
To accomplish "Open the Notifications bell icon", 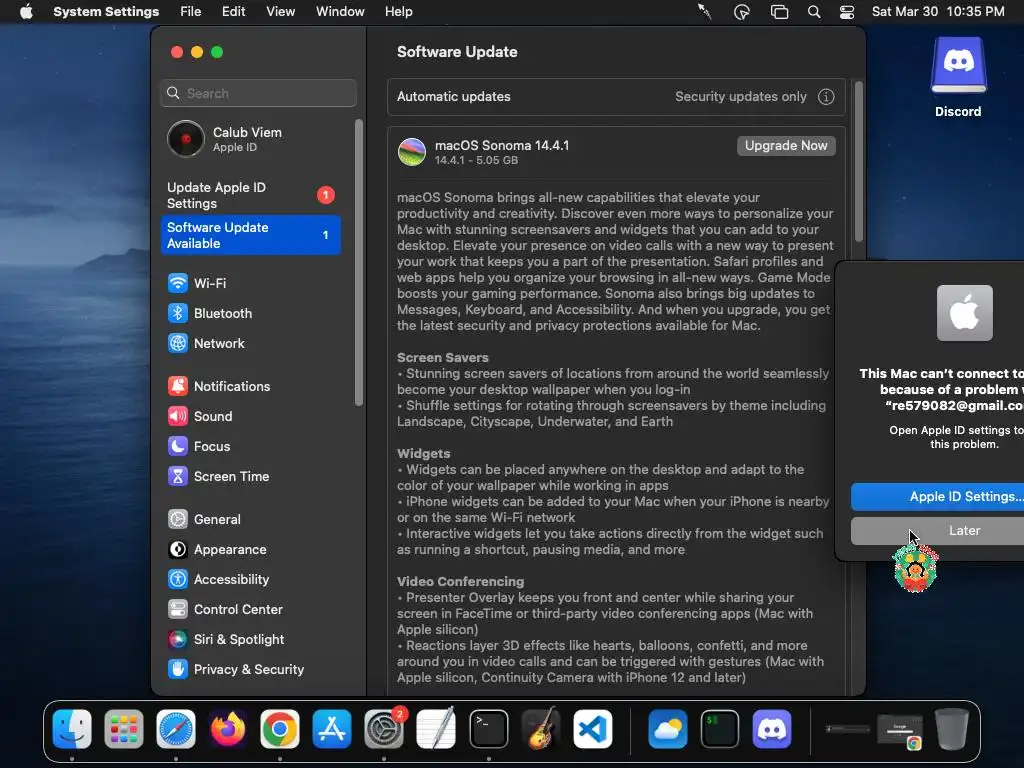I will 178,386.
